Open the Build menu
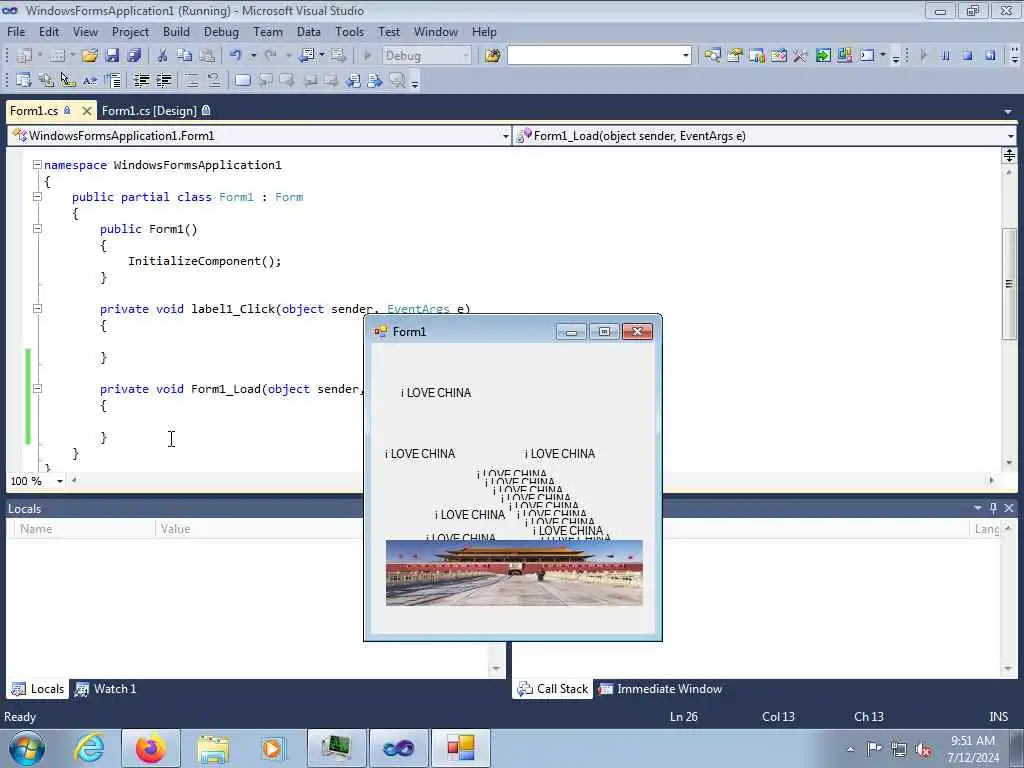 click(x=176, y=31)
